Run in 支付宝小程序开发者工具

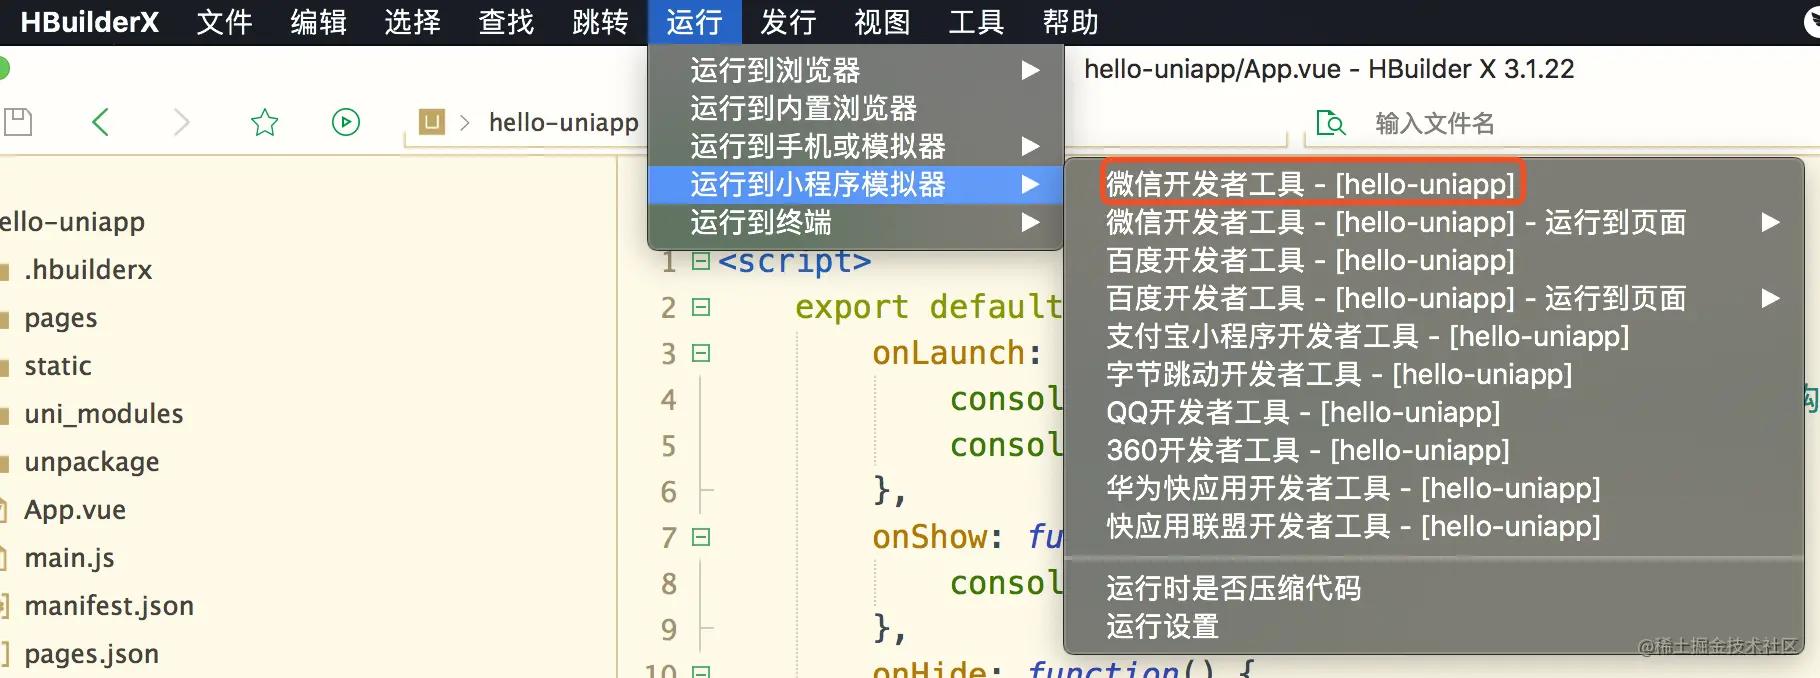[1434, 336]
